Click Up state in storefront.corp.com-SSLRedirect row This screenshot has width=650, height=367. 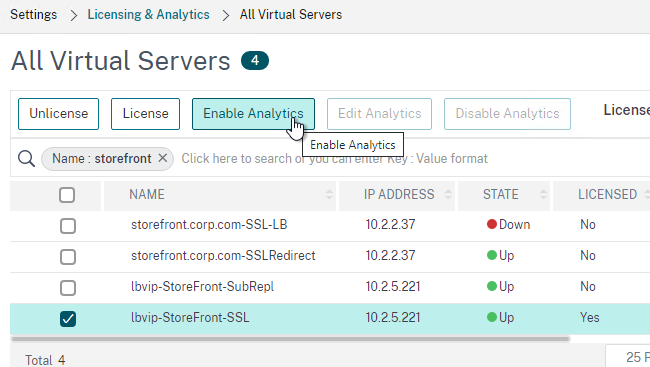(500, 255)
